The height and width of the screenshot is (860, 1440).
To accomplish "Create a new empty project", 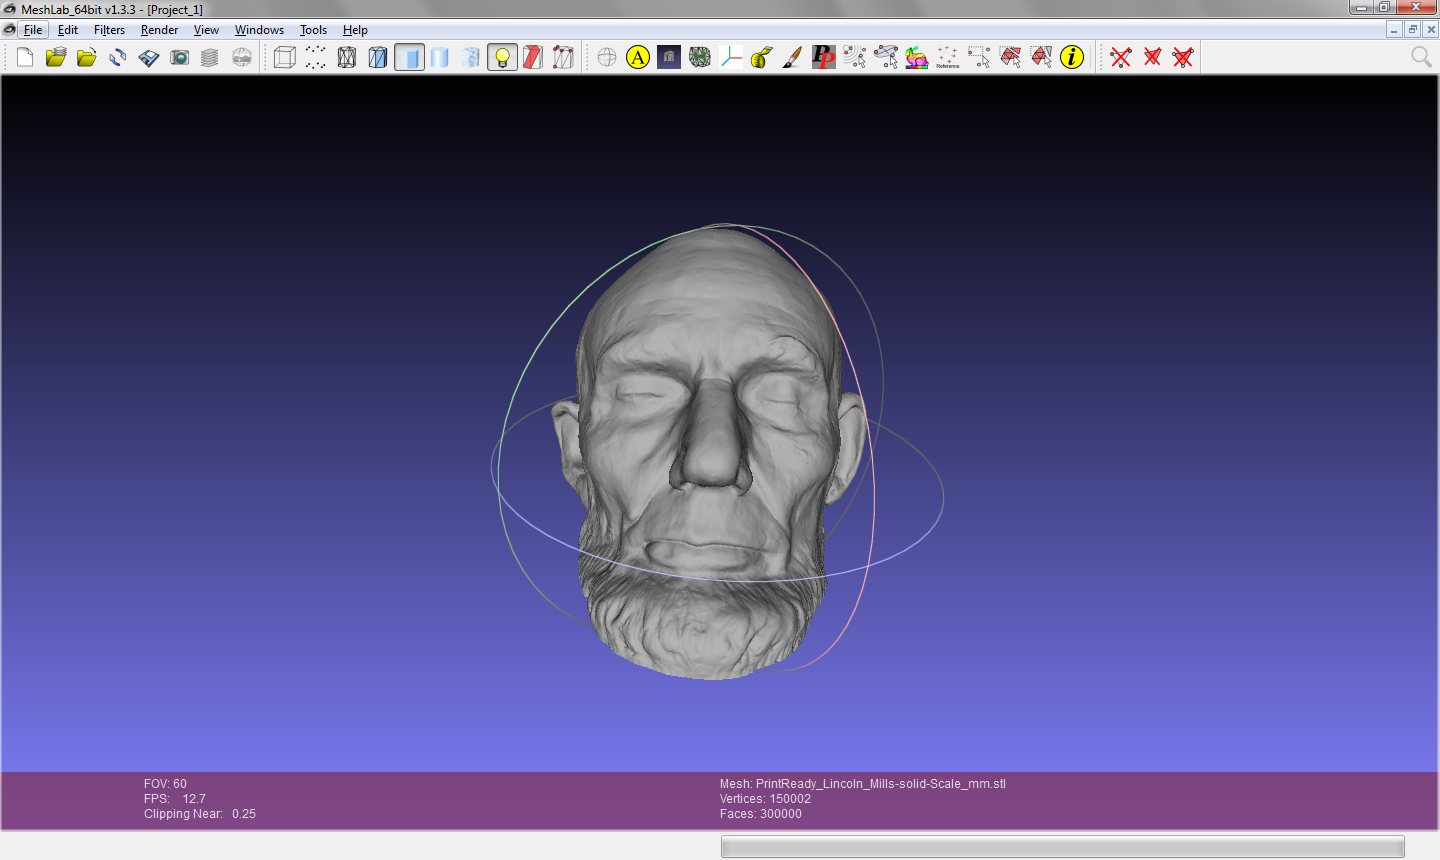I will [25, 57].
